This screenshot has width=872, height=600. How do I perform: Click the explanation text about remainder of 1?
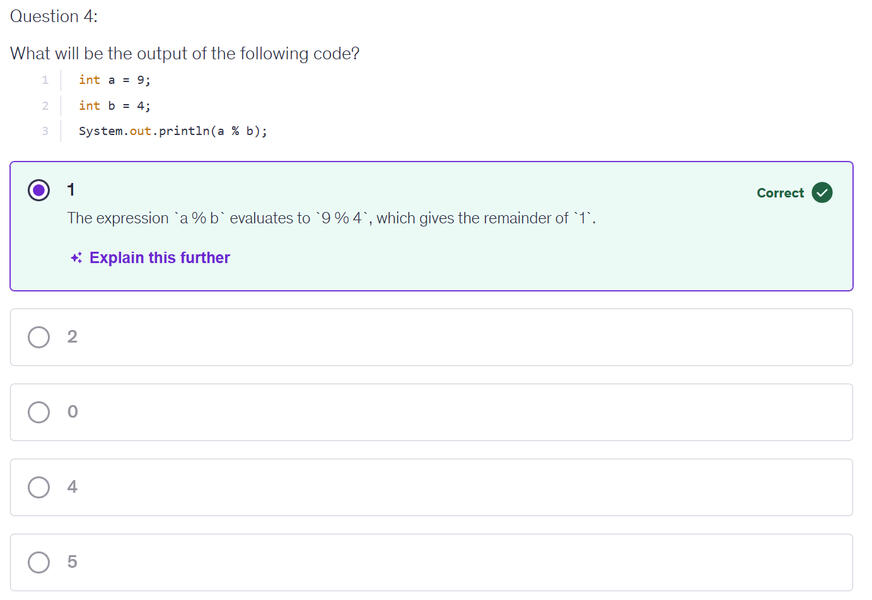(x=330, y=217)
